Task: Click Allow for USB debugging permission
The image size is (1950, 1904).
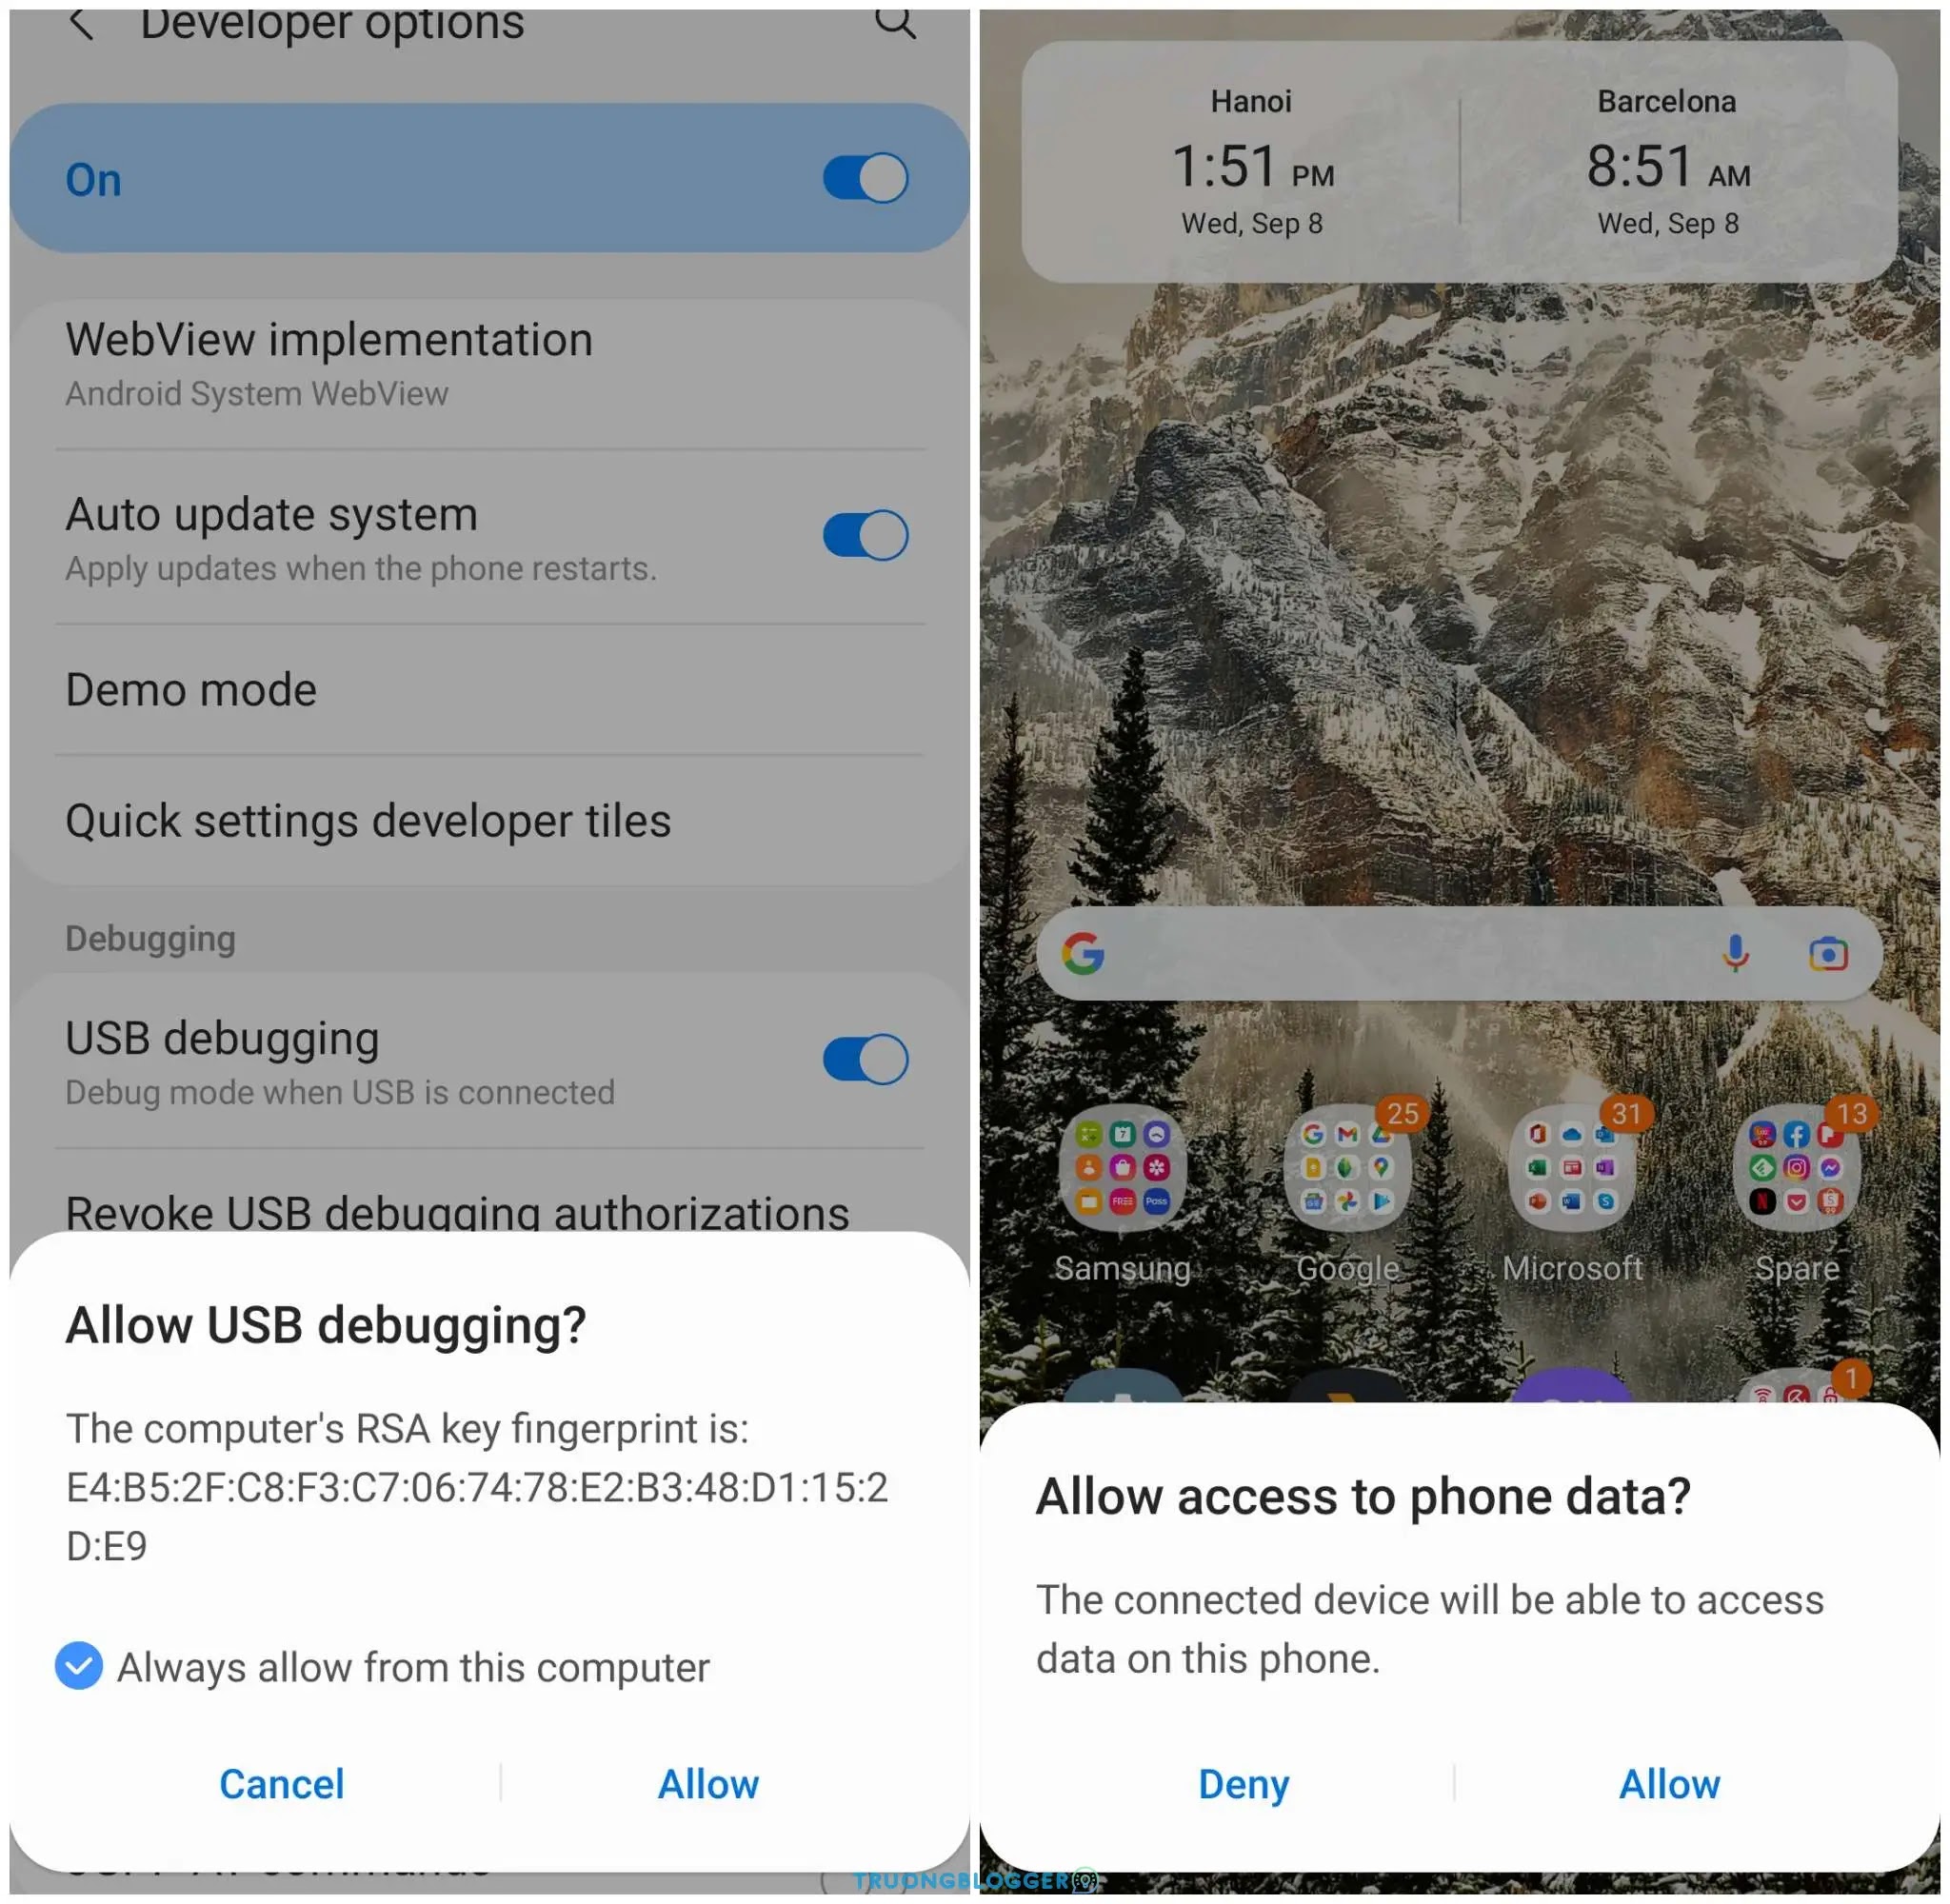Action: (x=708, y=1778)
